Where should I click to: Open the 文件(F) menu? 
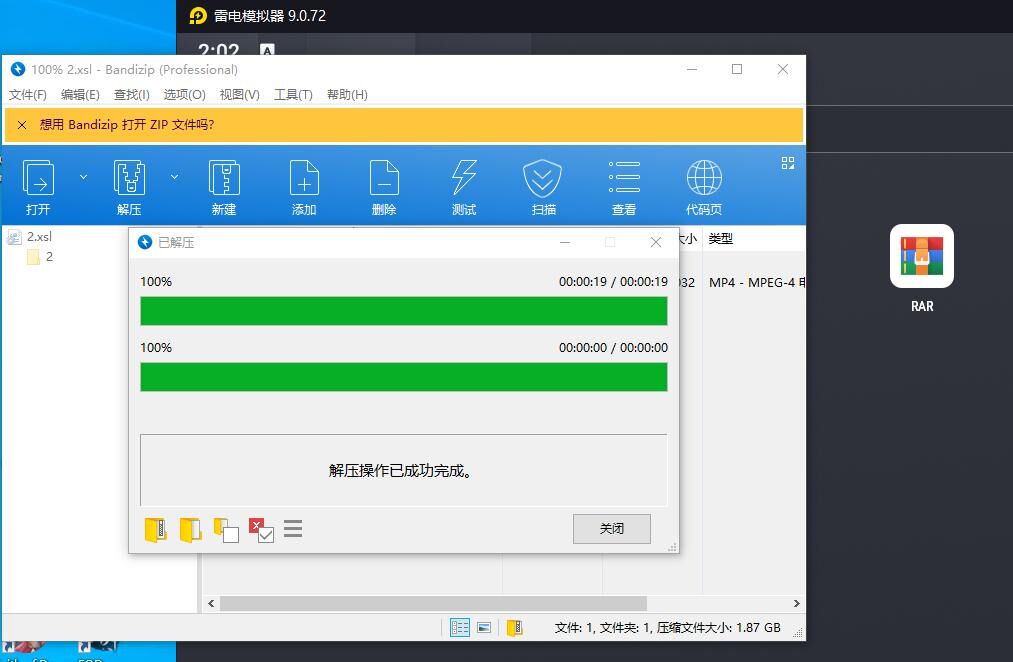tap(28, 94)
